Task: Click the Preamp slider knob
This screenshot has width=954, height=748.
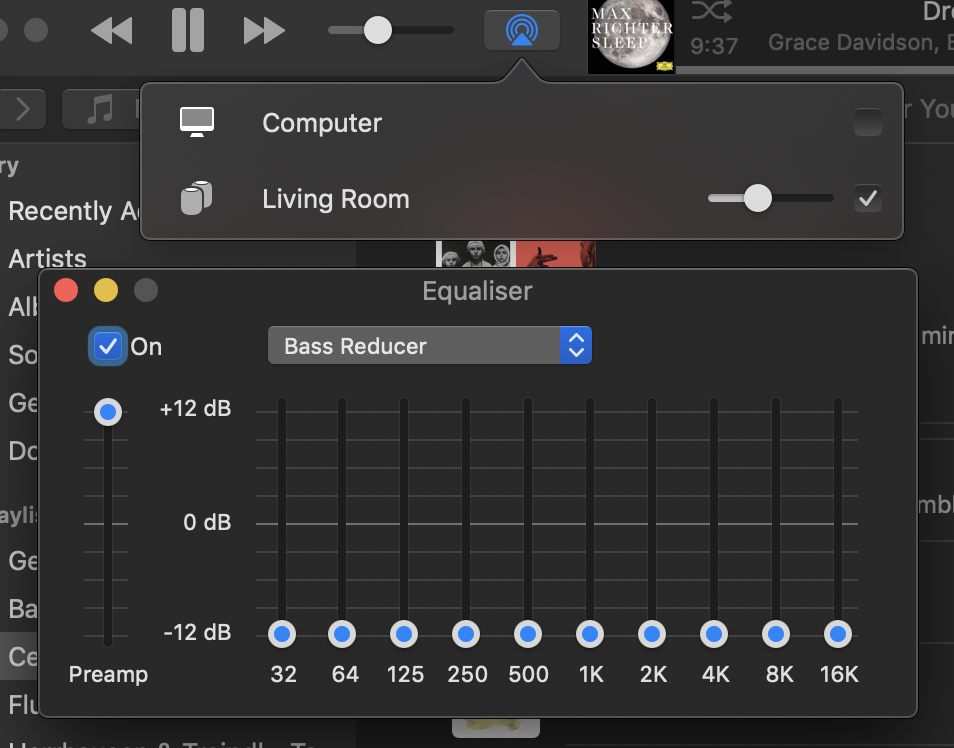Action: coord(108,412)
